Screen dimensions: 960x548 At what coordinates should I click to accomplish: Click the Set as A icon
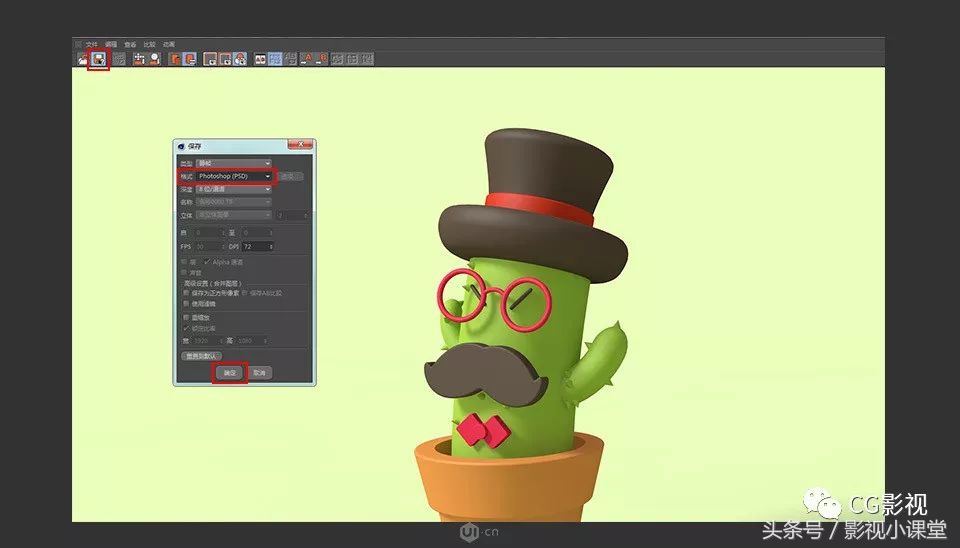pos(308,59)
